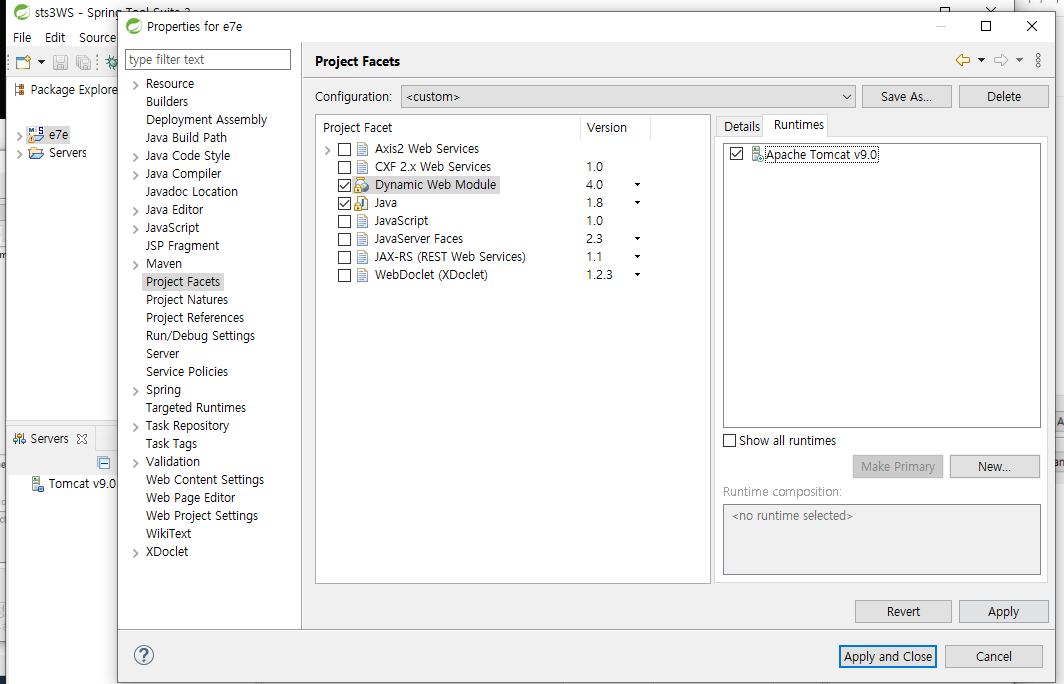This screenshot has height=684, width=1064.
Task: Open the Configuration combo box
Action: [x=628, y=96]
